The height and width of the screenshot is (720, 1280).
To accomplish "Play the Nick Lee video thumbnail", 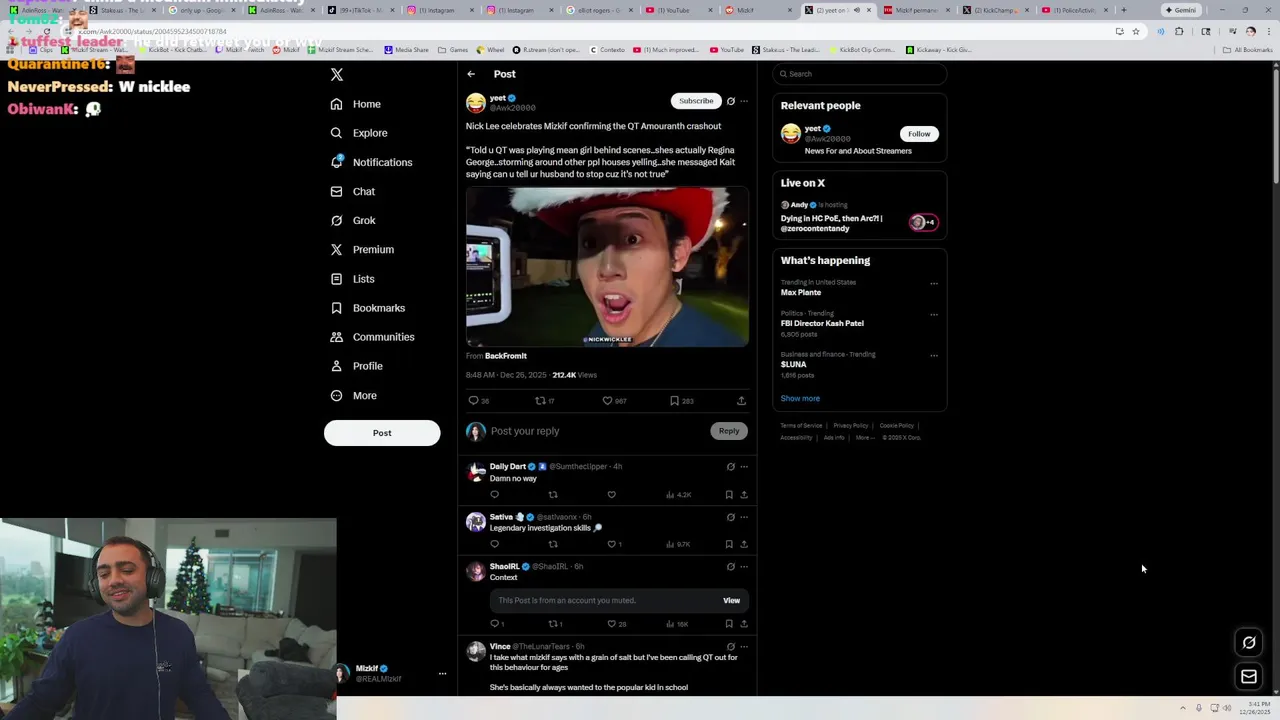I will [607, 267].
